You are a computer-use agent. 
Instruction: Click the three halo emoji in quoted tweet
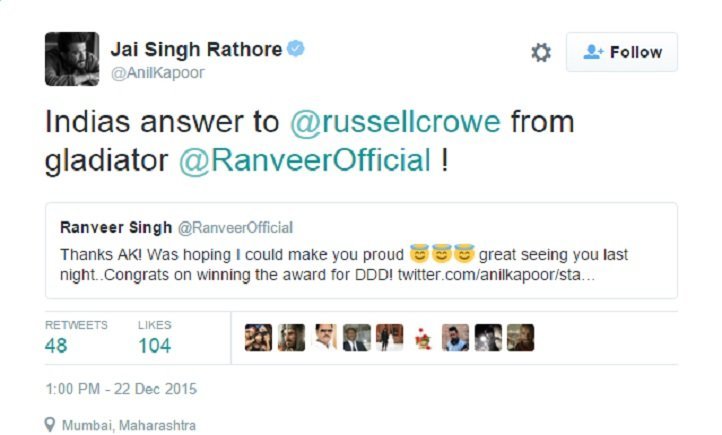tap(442, 254)
